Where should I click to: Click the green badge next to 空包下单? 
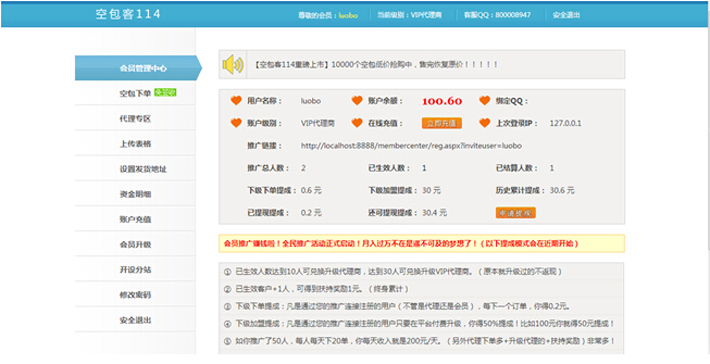click(165, 92)
